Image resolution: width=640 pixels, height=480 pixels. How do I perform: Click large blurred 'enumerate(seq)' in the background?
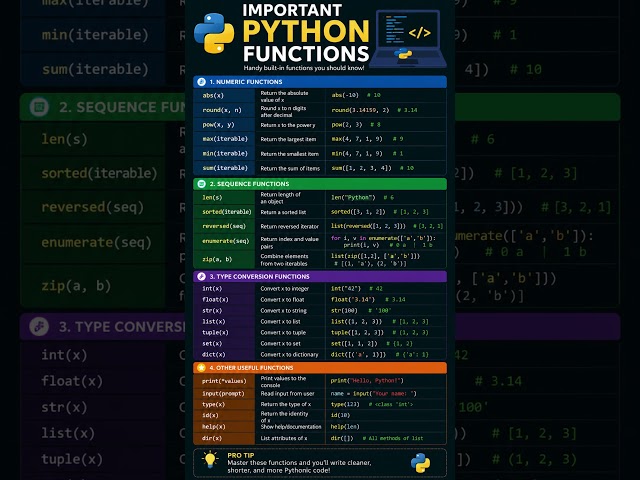(x=96, y=242)
